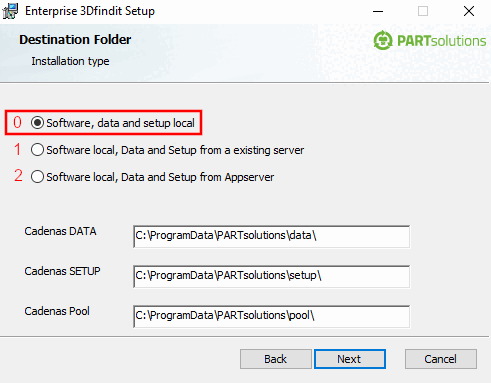The width and height of the screenshot is (491, 383).
Task: Click the Cadenas SETUP path field
Action: click(271, 276)
